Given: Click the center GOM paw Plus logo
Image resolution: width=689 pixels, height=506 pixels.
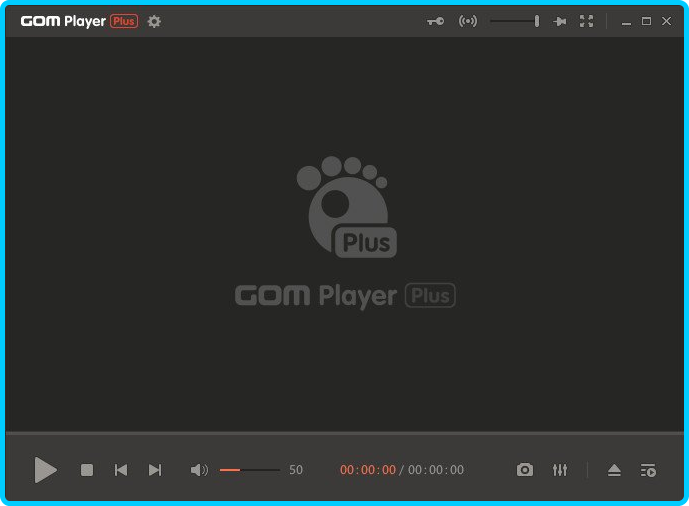Looking at the screenshot, I should click(346, 207).
